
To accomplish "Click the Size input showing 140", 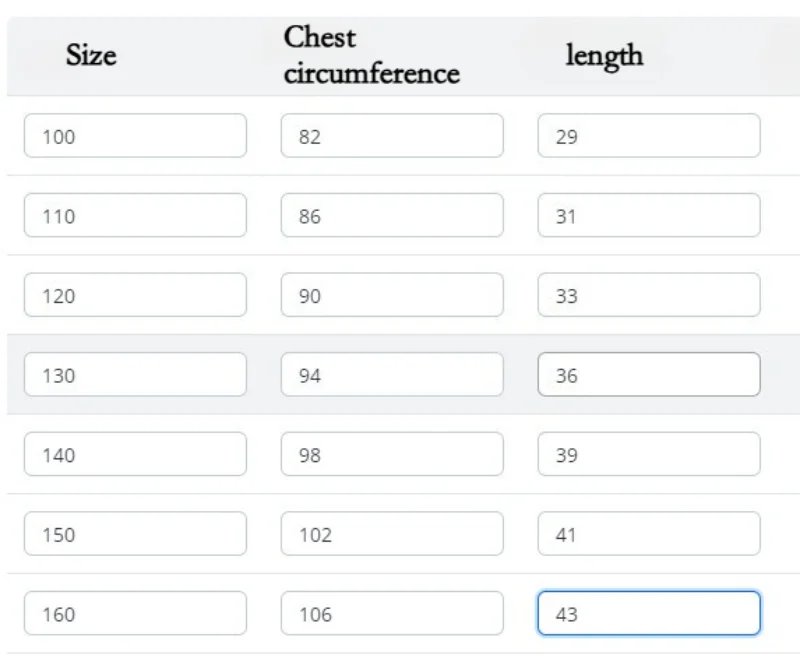I will (x=135, y=454).
